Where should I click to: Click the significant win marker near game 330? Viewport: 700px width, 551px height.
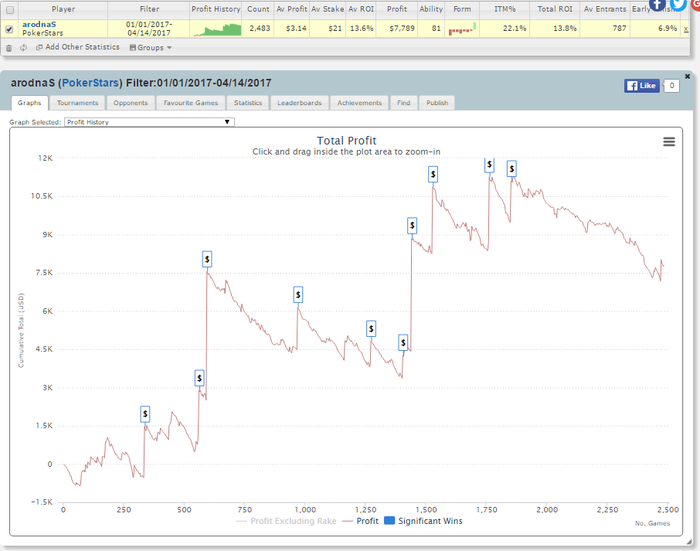[145, 414]
